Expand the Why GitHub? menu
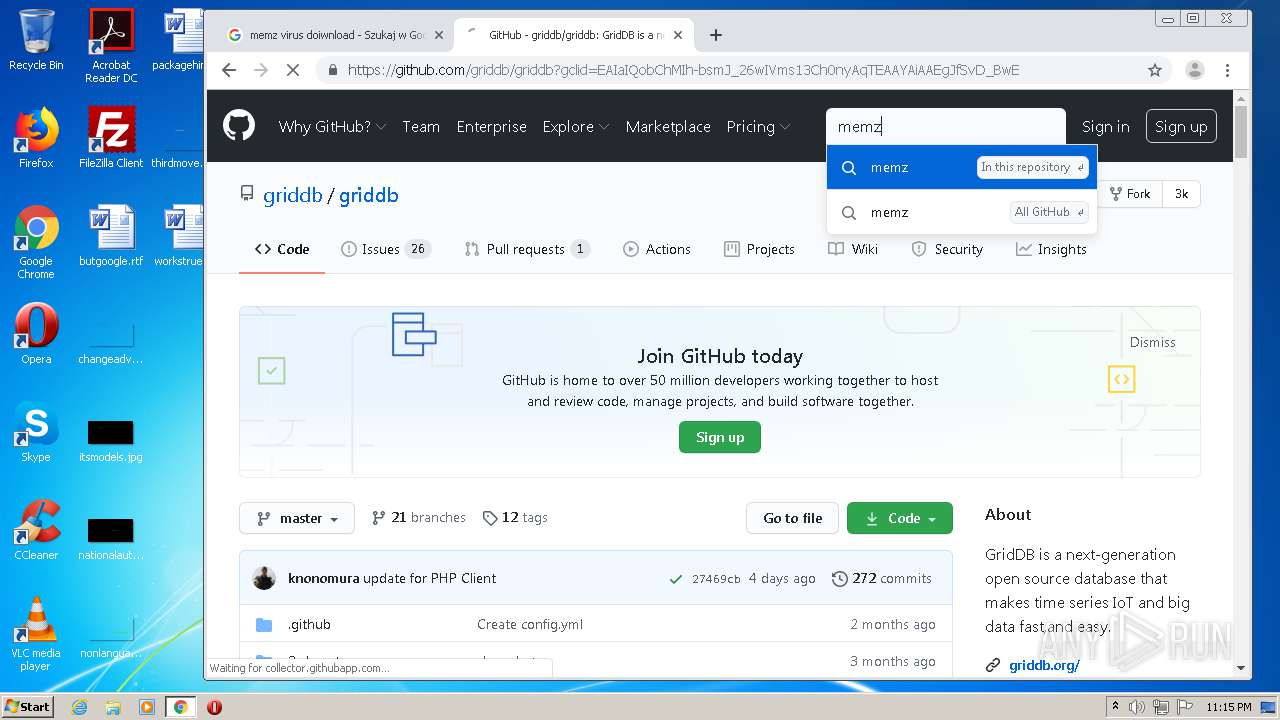 point(332,126)
